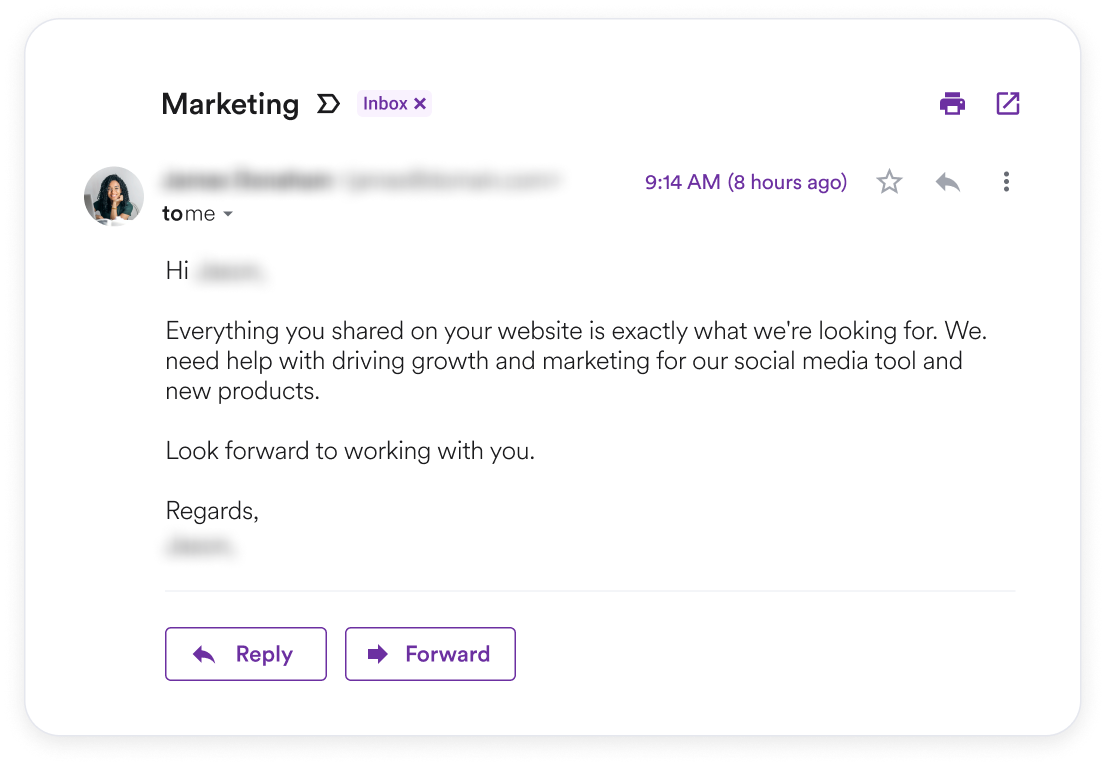Open the email in a new window
Viewport: 1106px width, 767px height.
[1008, 103]
